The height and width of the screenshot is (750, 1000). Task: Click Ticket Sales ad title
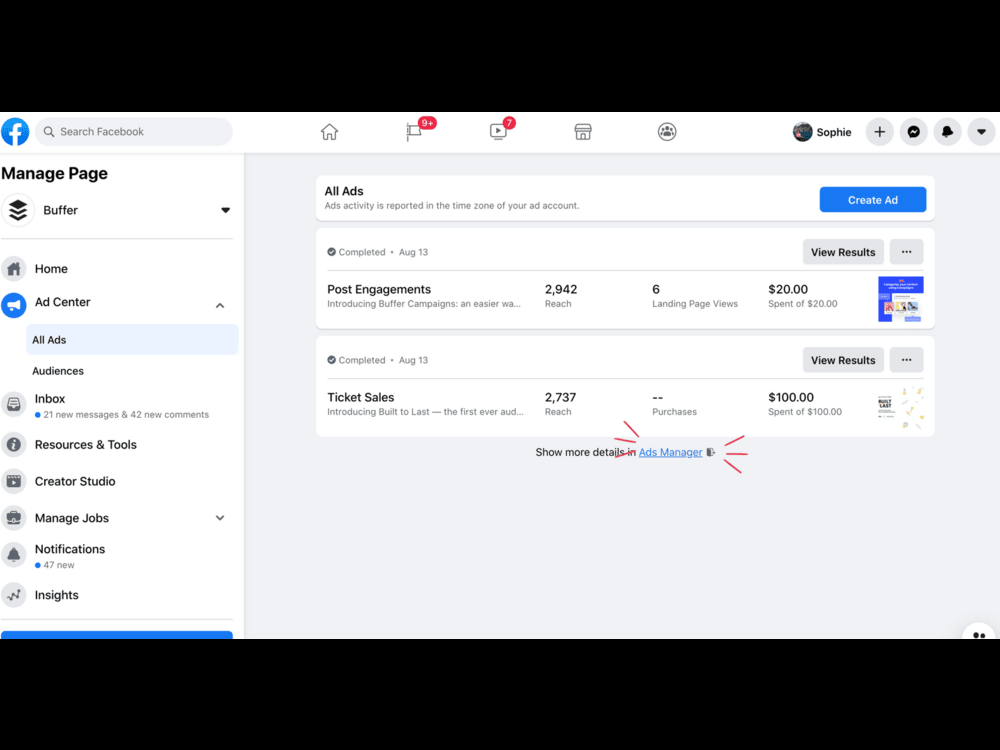tap(360, 397)
